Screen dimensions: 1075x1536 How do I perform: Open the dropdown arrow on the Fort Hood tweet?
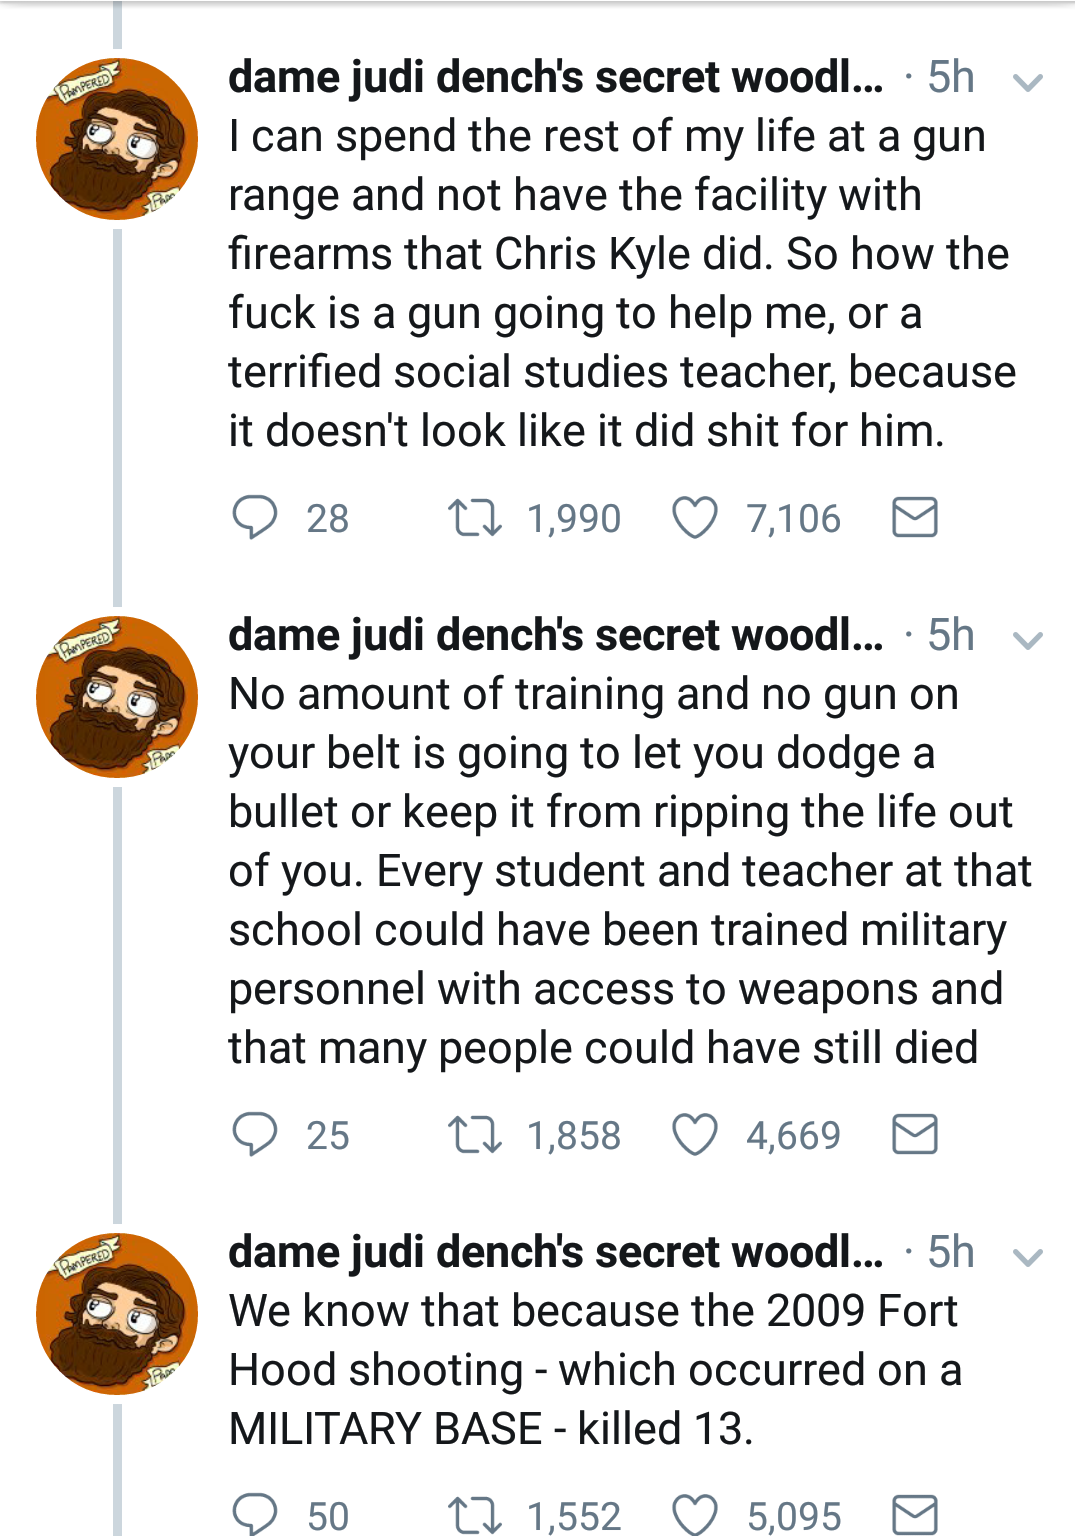(x=1027, y=1257)
